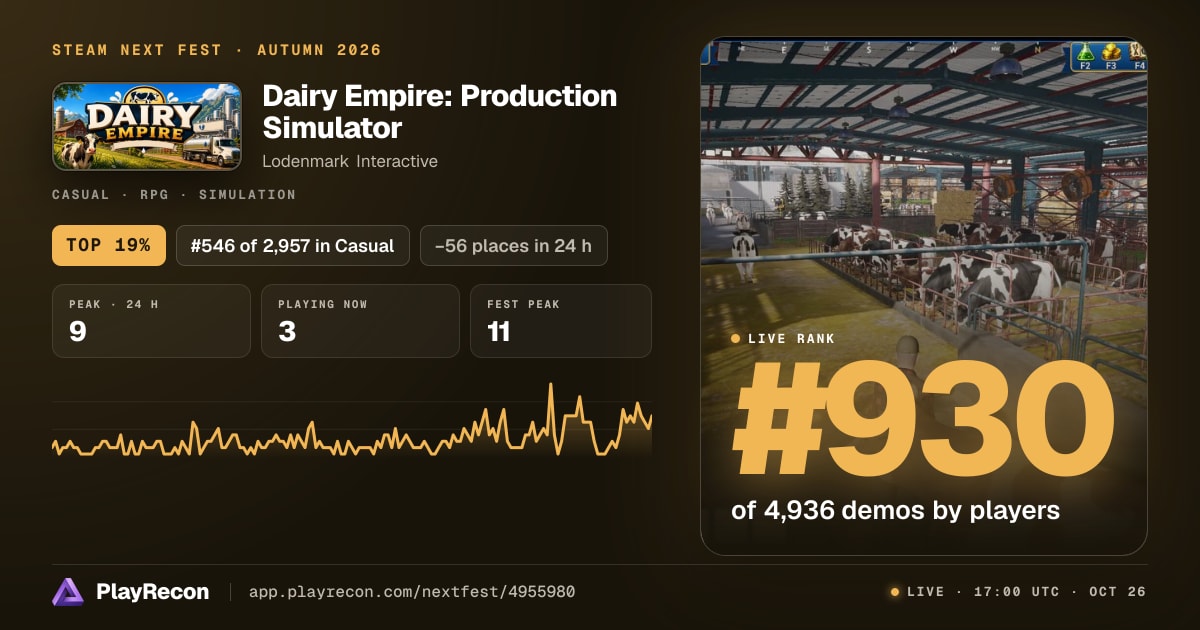
Task: Select the Fest Peak stat card
Action: click(x=561, y=321)
